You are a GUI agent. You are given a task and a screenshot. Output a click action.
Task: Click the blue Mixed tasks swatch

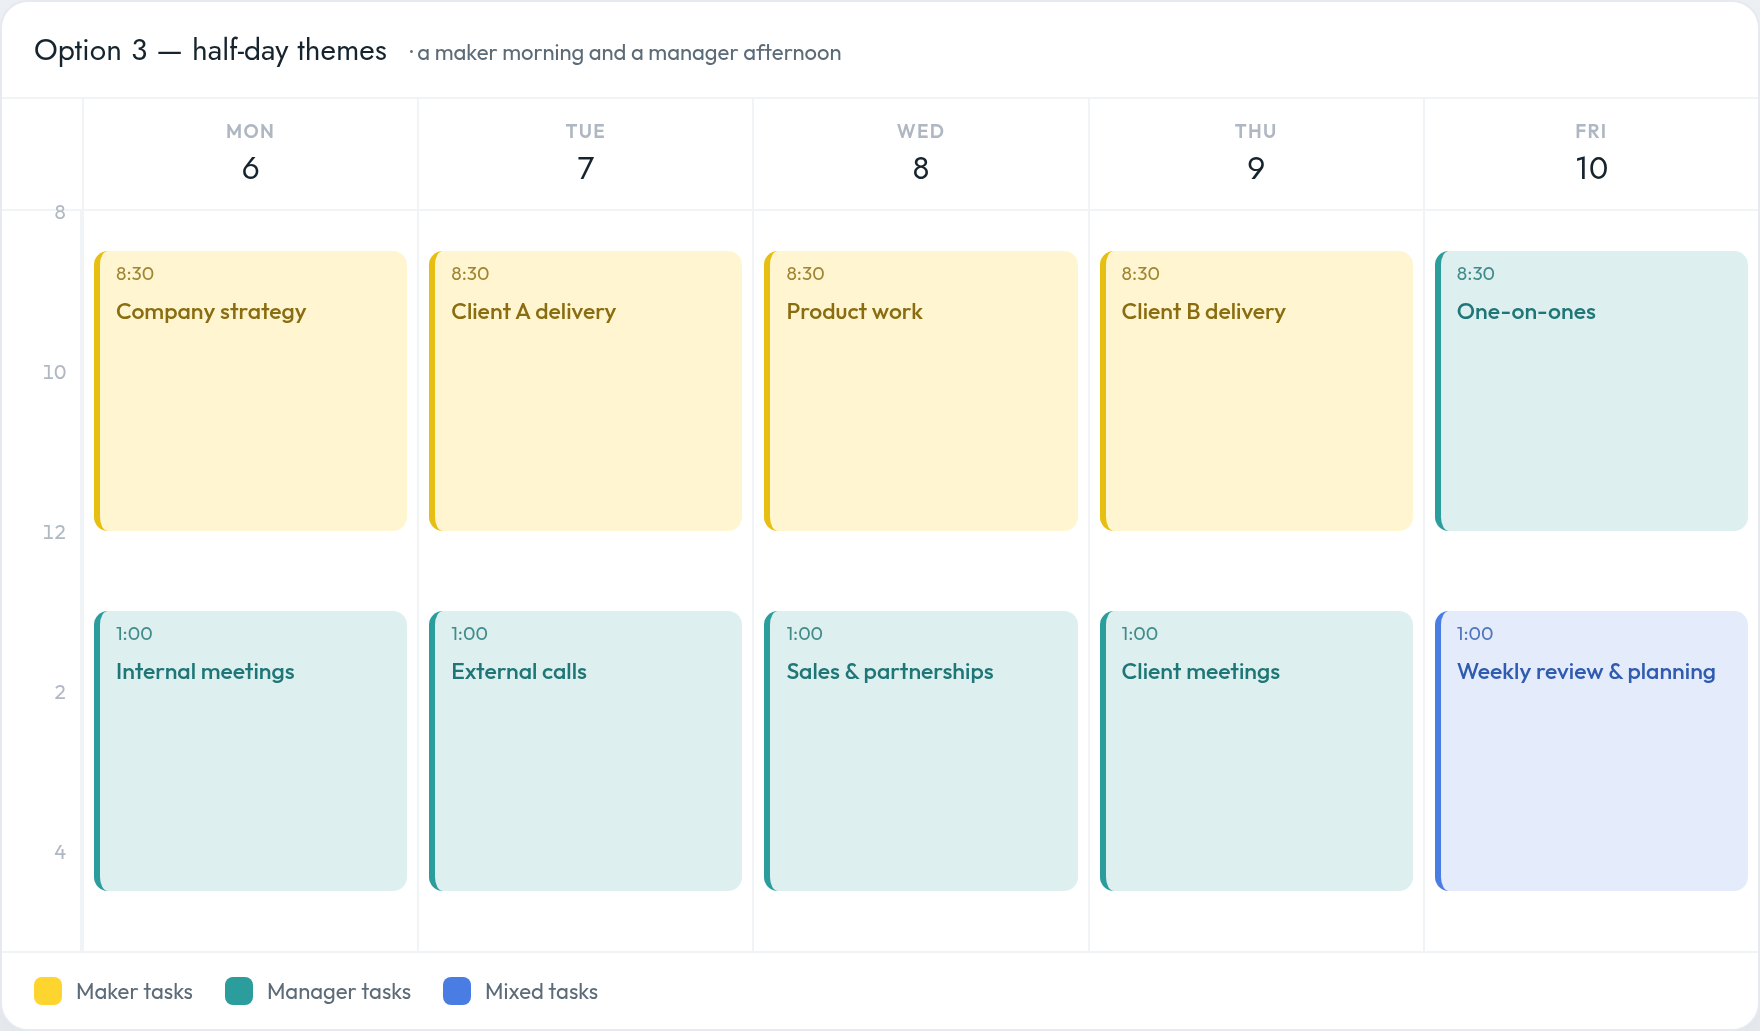(x=457, y=991)
